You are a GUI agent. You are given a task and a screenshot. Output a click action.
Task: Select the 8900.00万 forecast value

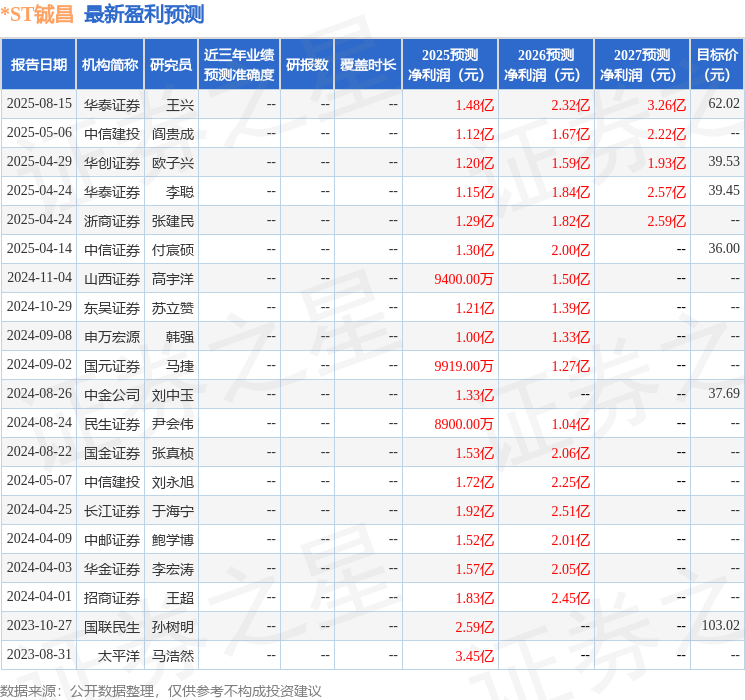coord(464,424)
